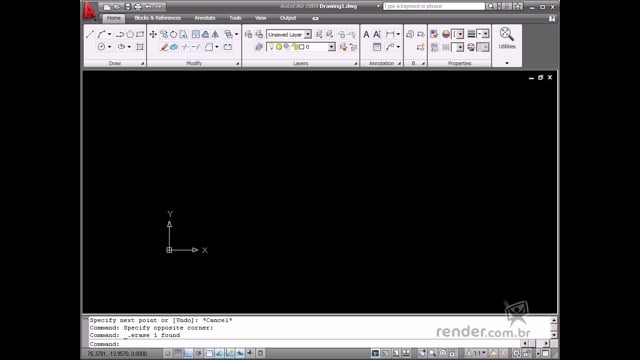Screen dimensions: 640x360
Task: Select the Rectangle tool in Draw panel
Action: 140,34
